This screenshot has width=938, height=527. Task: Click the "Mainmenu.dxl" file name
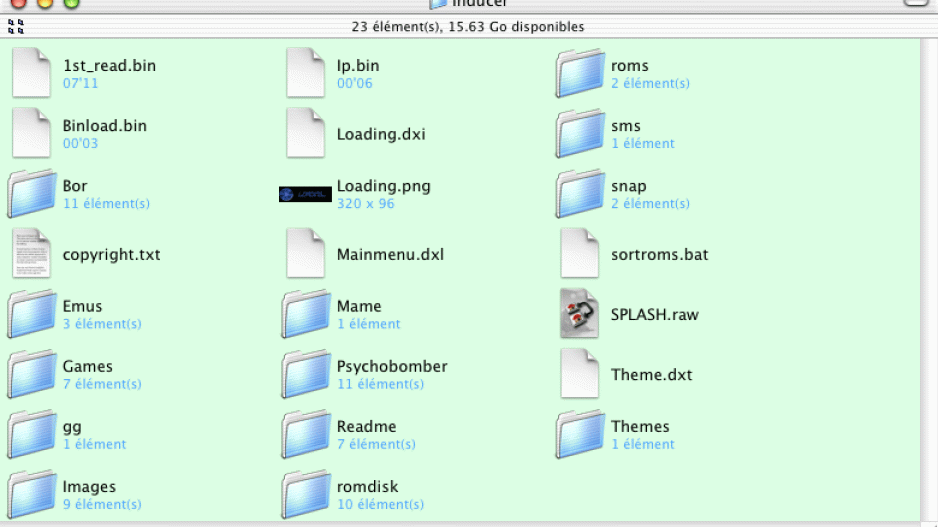click(x=390, y=254)
